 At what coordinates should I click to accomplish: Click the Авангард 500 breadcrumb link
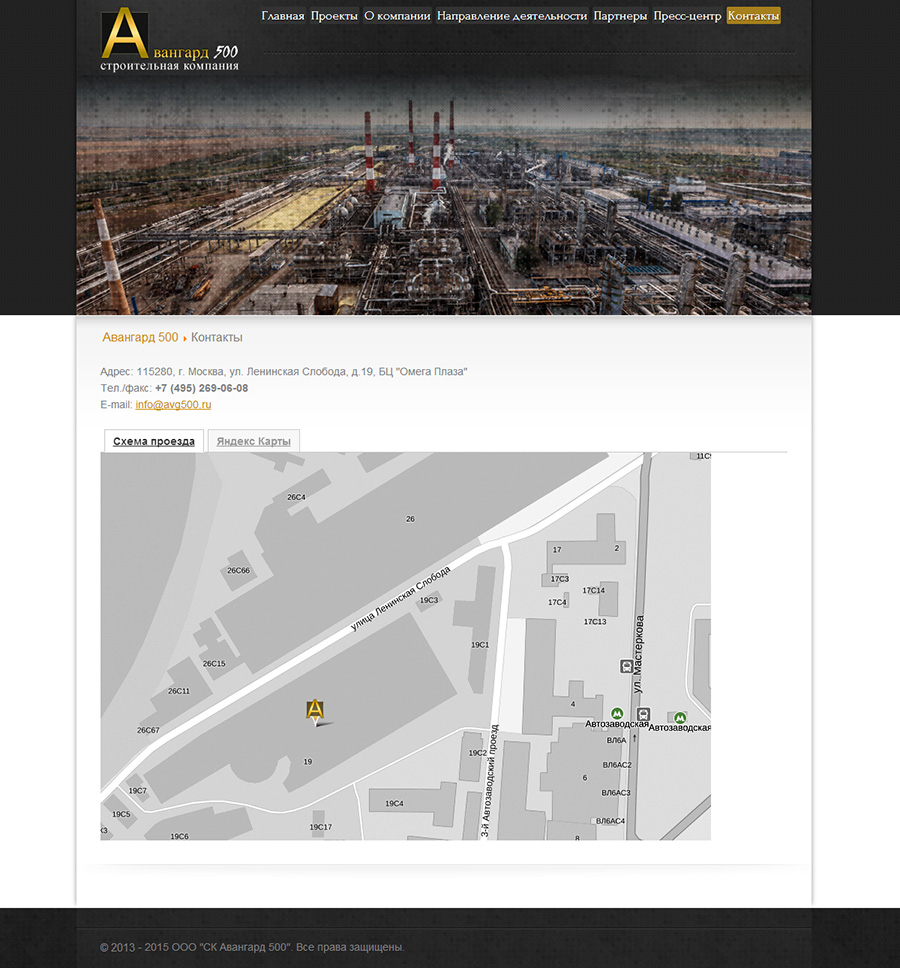(140, 338)
